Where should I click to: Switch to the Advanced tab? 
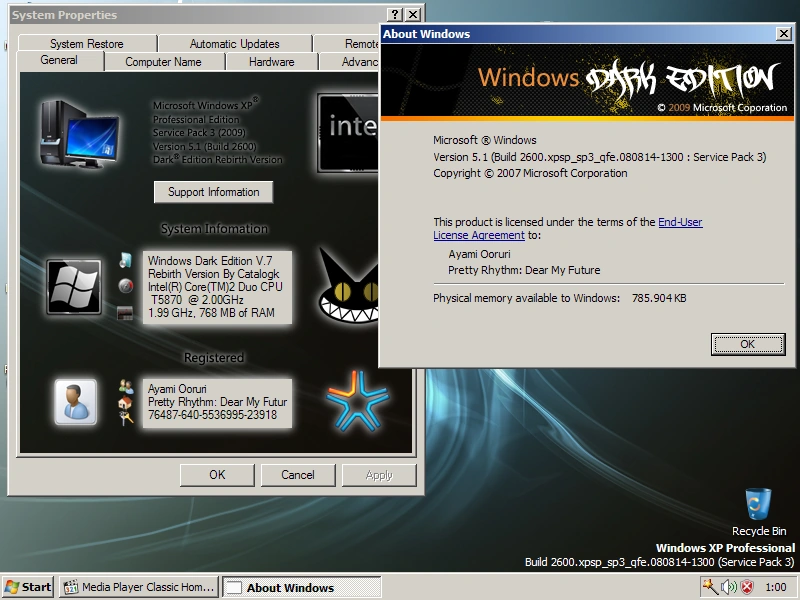(349, 62)
